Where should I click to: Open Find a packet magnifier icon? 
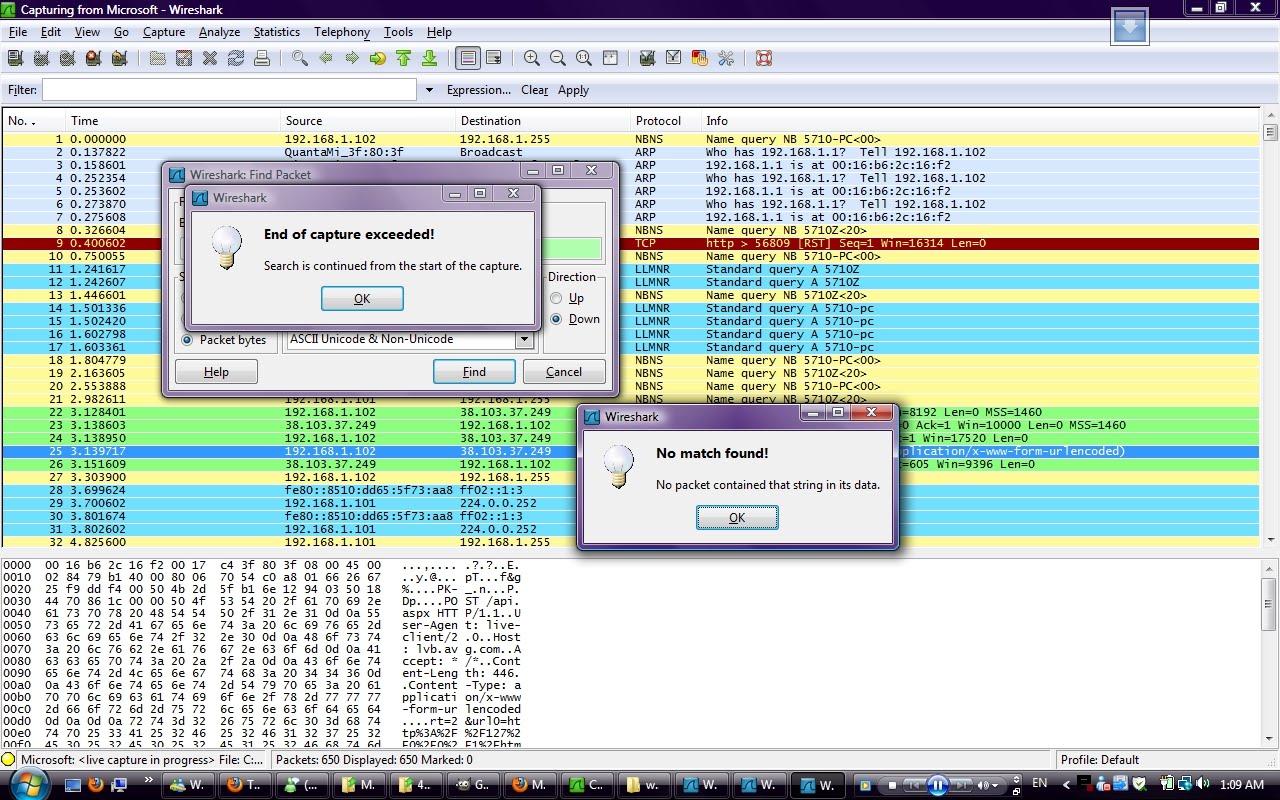300,58
